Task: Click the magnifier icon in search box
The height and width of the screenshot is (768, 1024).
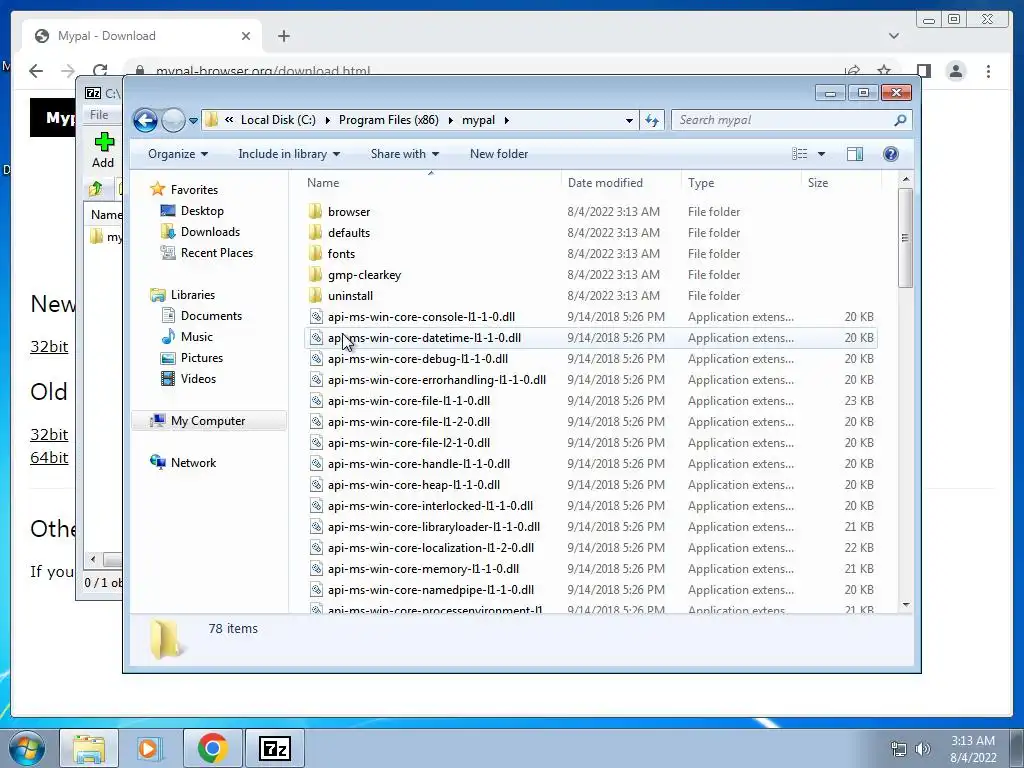Action: 901,120
